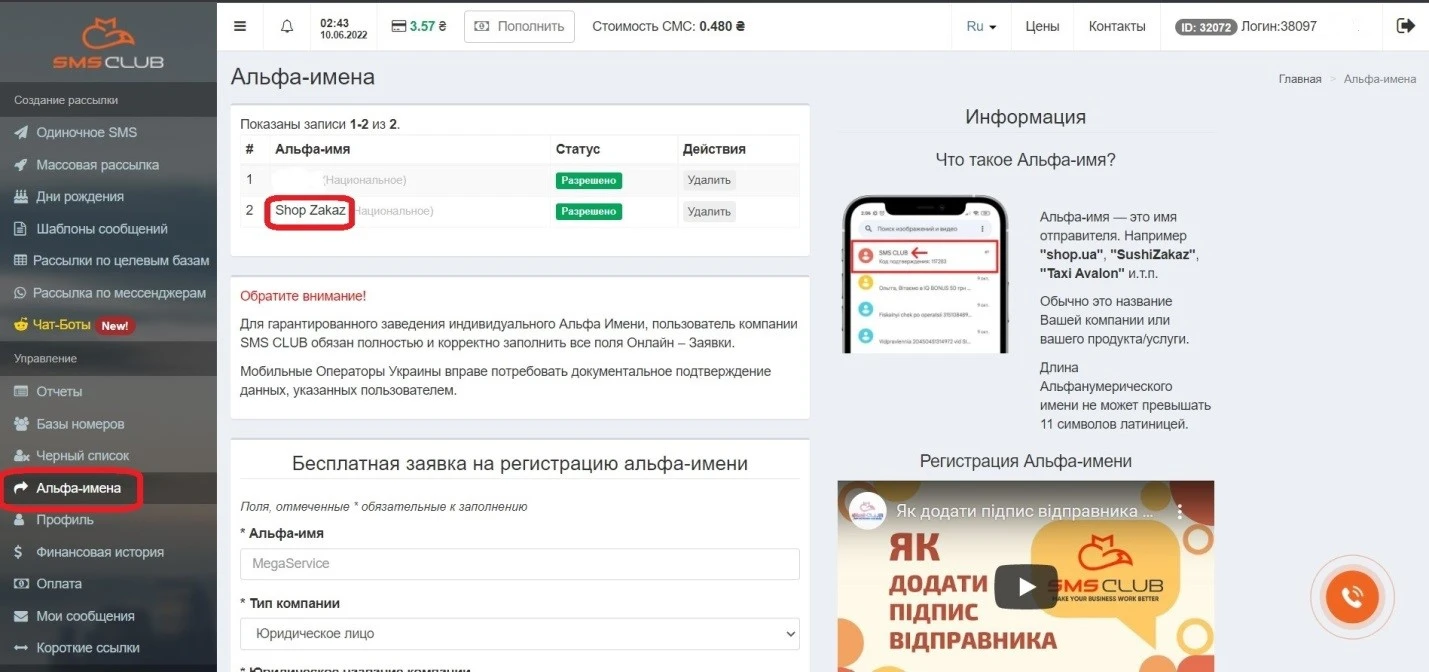Open notifications bell icon
1429x672 pixels.
point(287,27)
